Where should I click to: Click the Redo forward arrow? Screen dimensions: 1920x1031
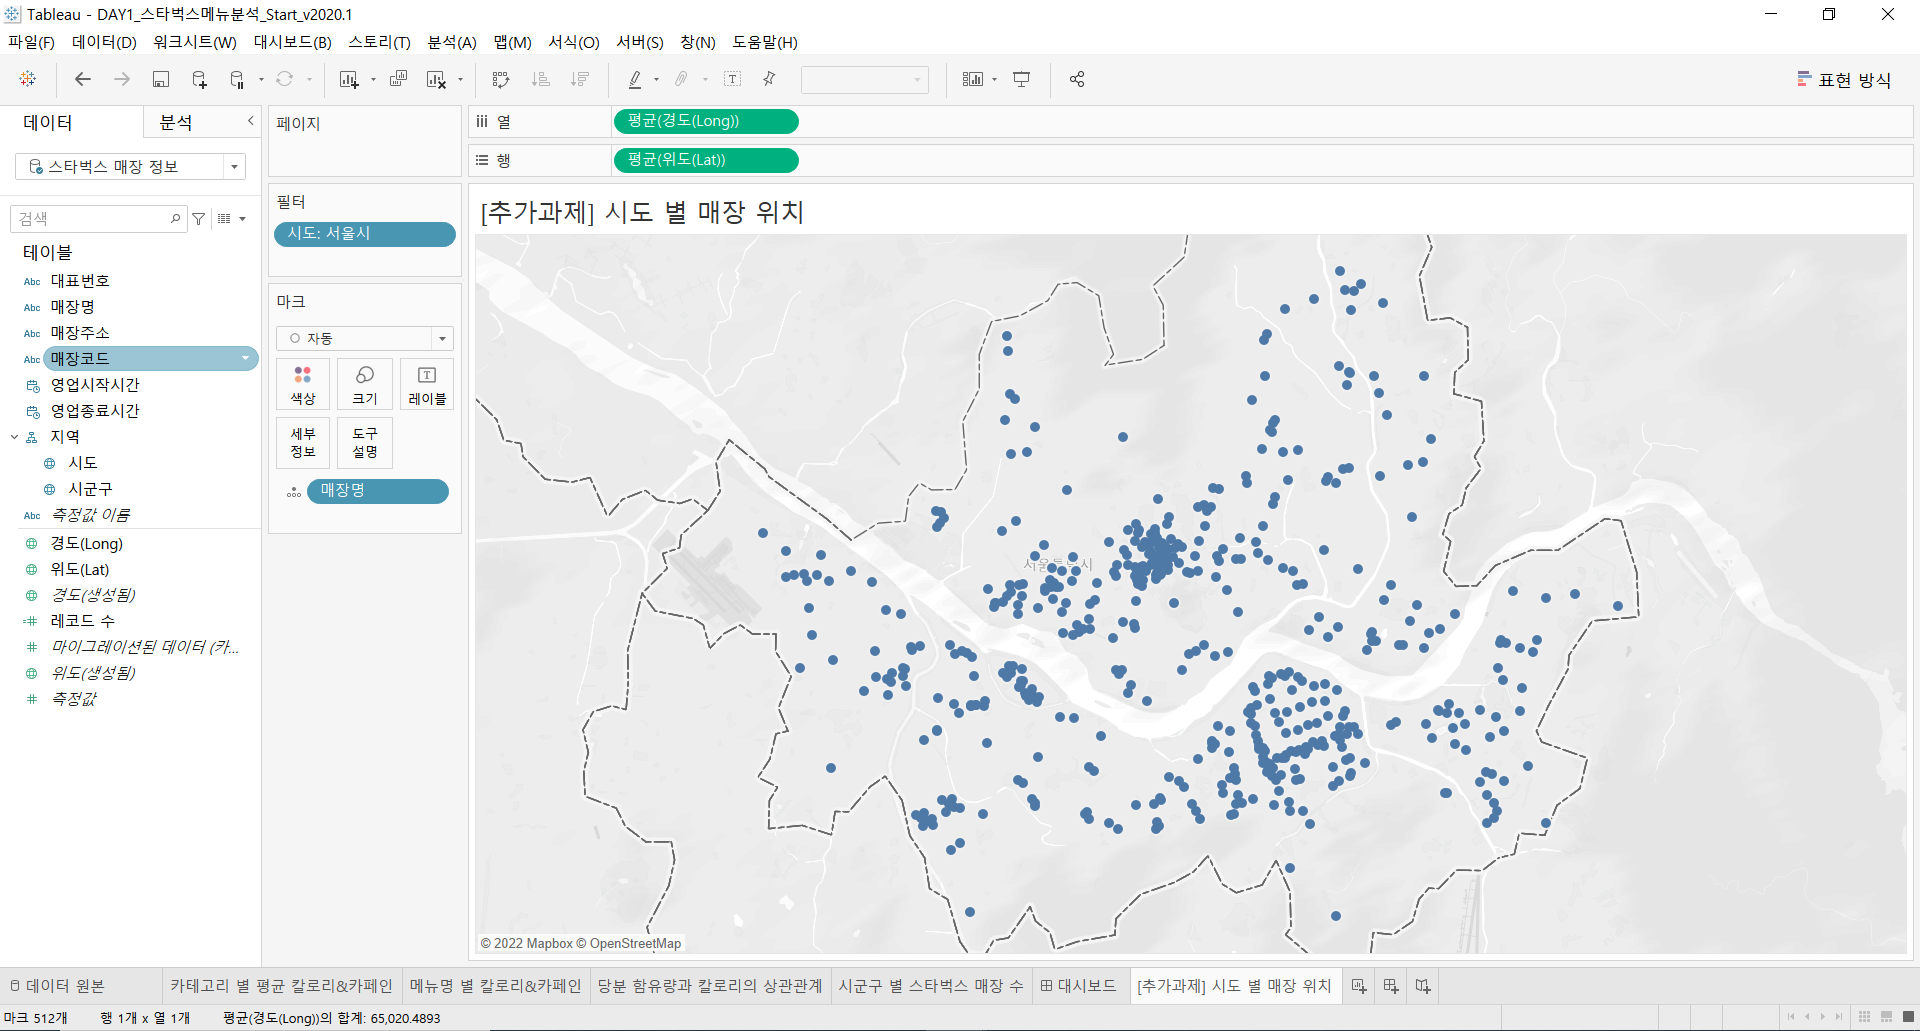pos(122,79)
